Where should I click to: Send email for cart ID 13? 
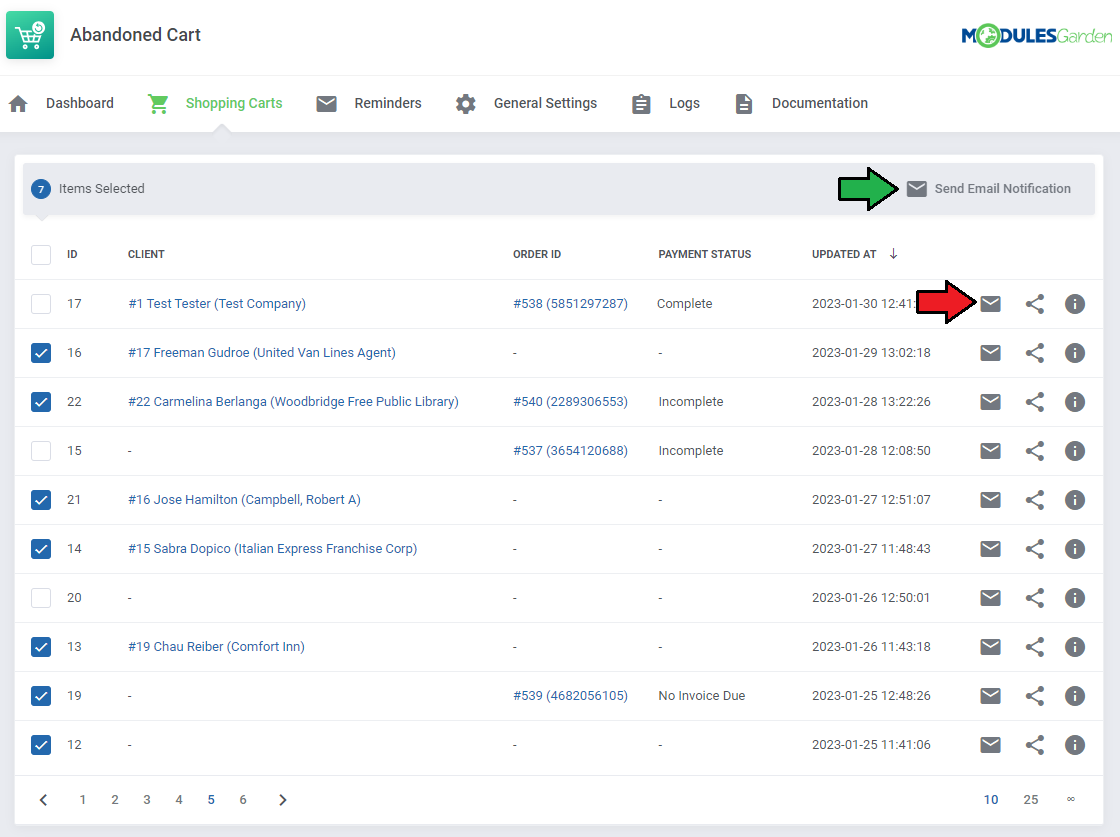pyautogui.click(x=990, y=647)
